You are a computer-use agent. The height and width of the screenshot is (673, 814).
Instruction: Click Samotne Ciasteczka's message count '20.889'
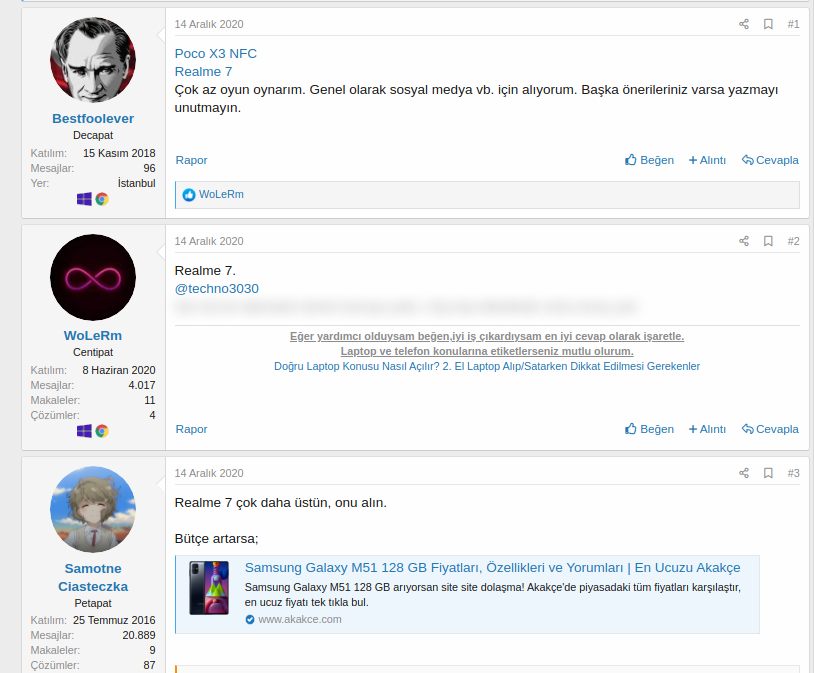pos(139,635)
